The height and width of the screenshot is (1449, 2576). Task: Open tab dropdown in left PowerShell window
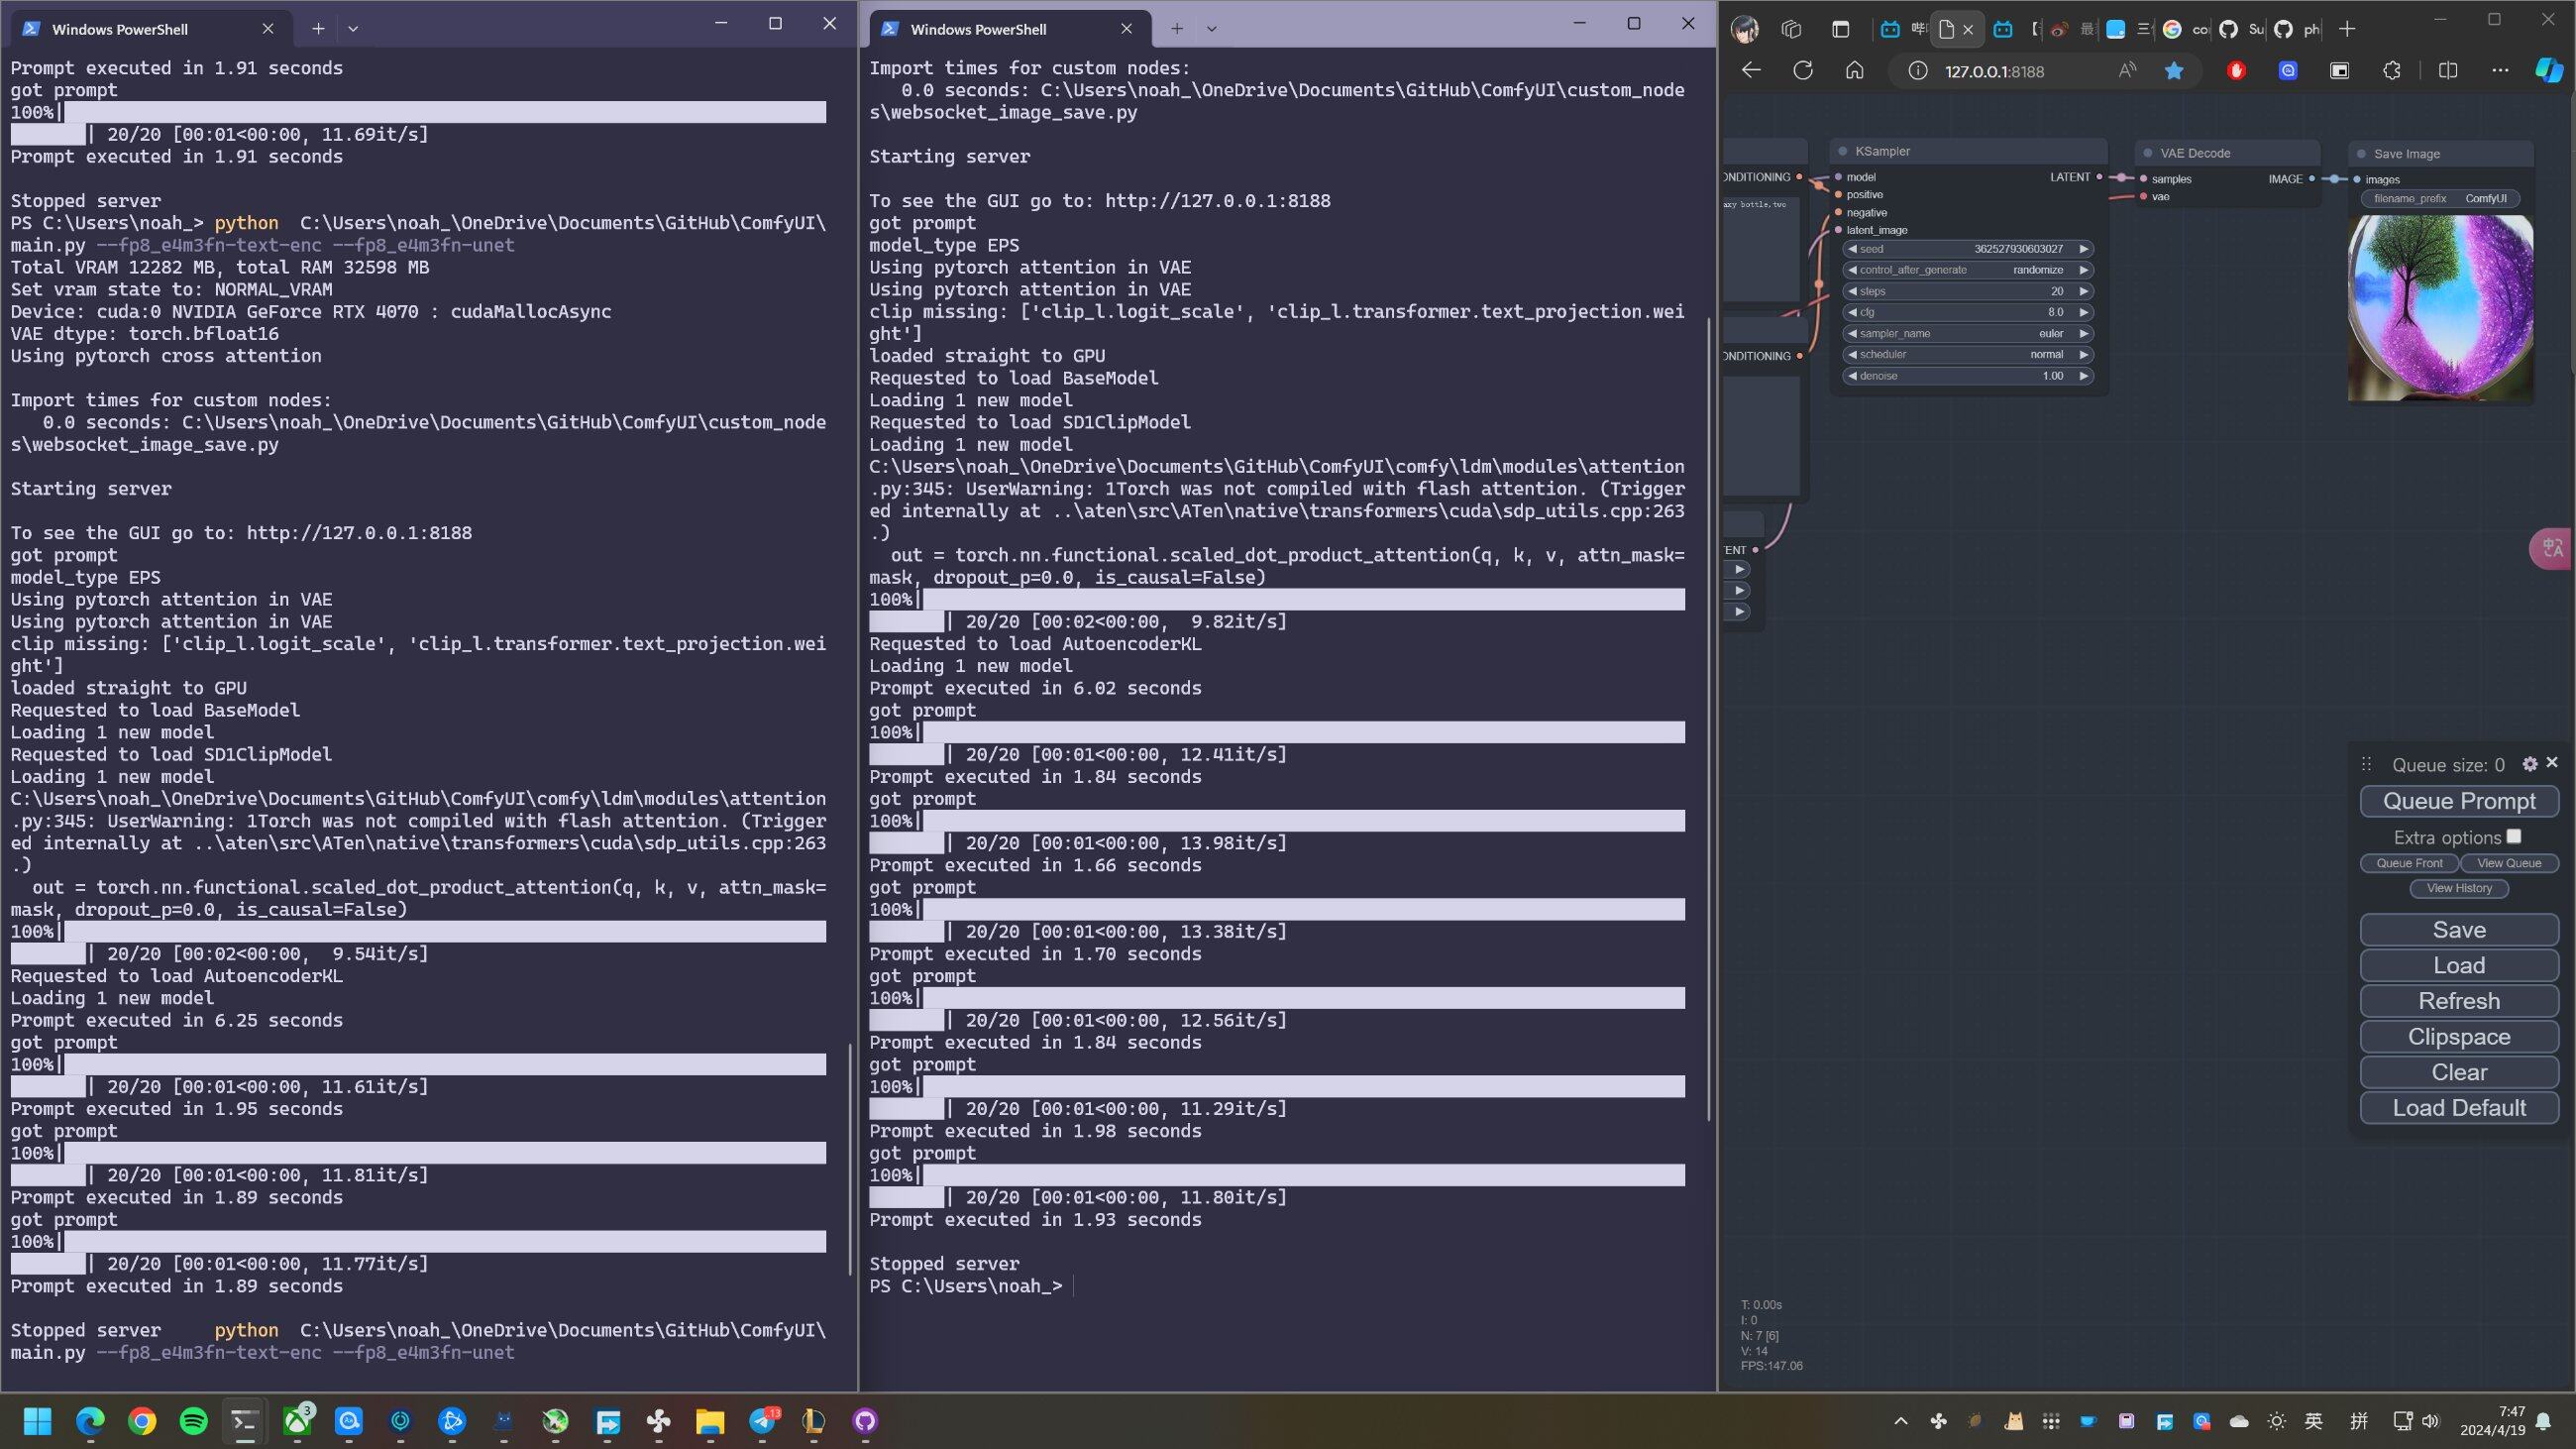point(353,29)
